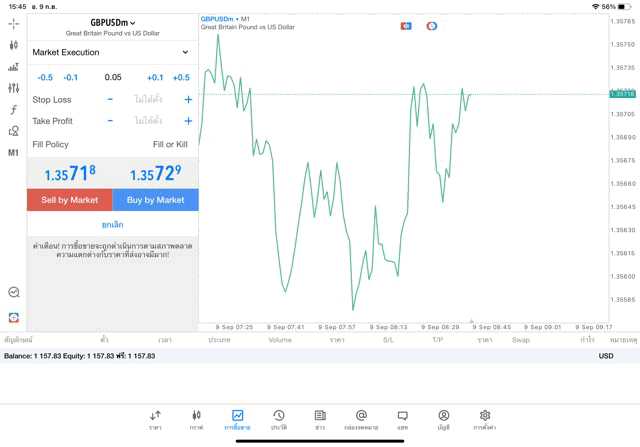Open the drawing objects shapes icon
The height and width of the screenshot is (447, 640).
(14, 131)
